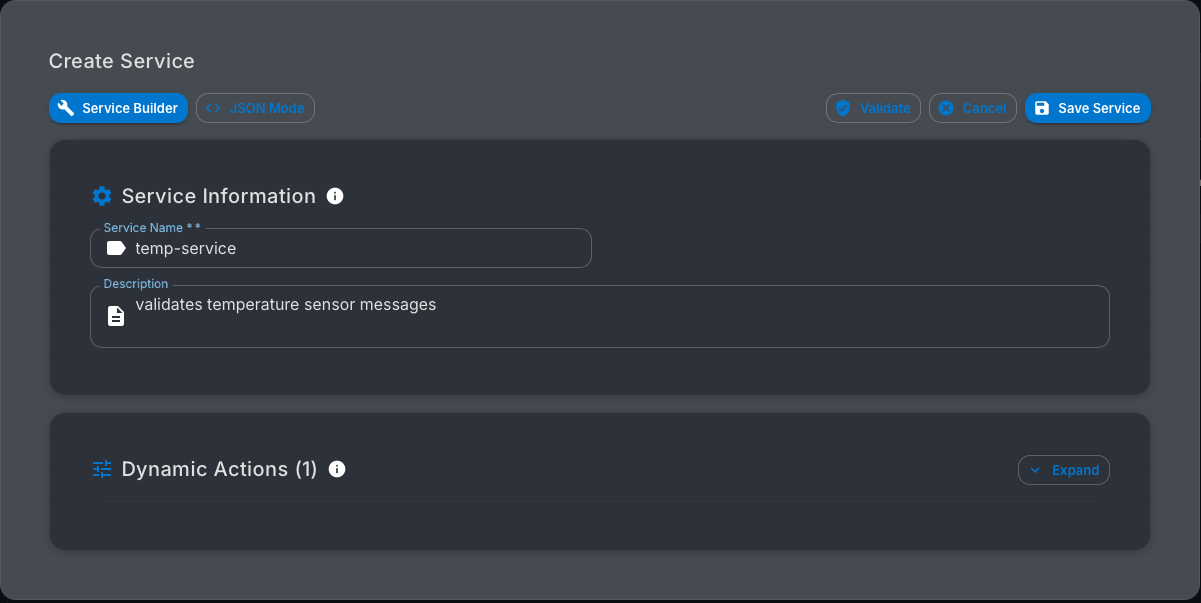1201x603 pixels.
Task: Click the save disk icon on Save Service
Action: 1043,108
